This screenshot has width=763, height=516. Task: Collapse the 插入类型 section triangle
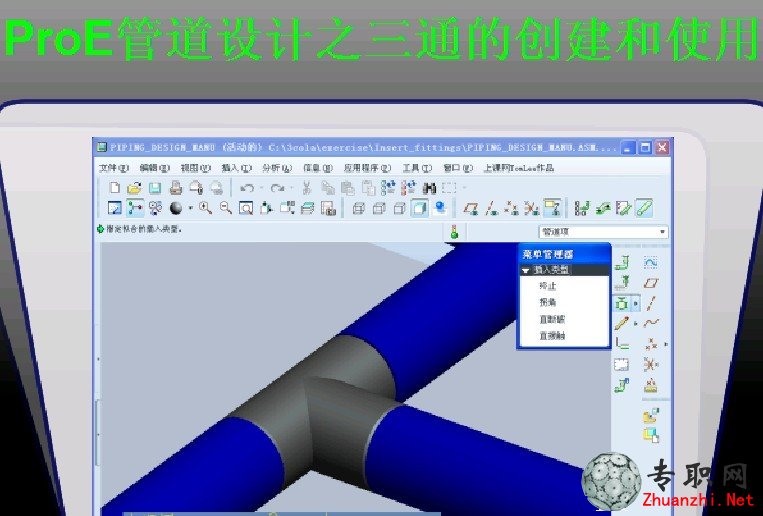pyautogui.click(x=526, y=270)
